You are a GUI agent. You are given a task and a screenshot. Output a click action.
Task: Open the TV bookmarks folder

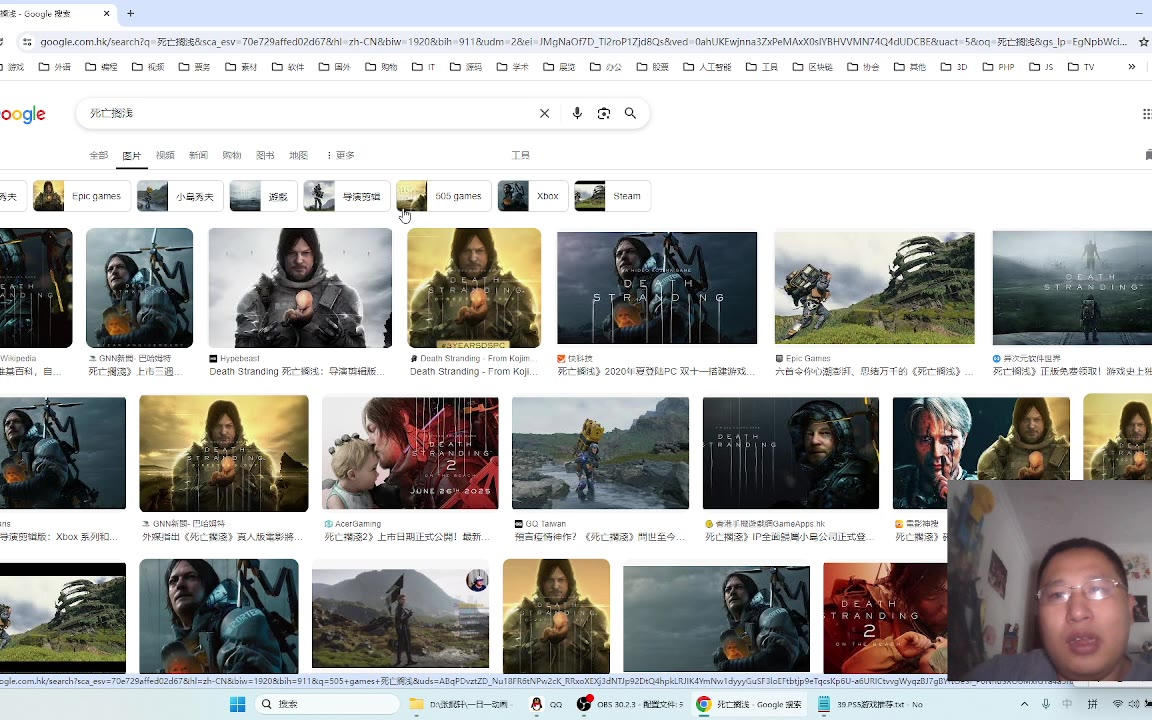click(1081, 67)
